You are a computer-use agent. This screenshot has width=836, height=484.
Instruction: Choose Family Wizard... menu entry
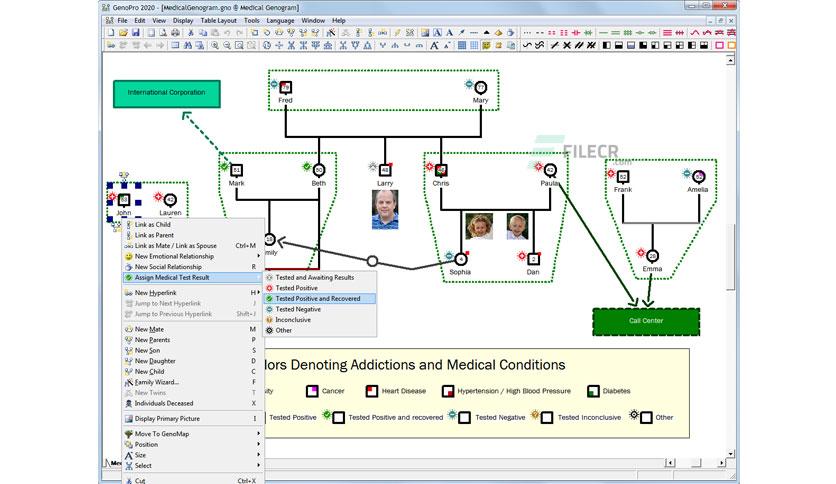192,382
